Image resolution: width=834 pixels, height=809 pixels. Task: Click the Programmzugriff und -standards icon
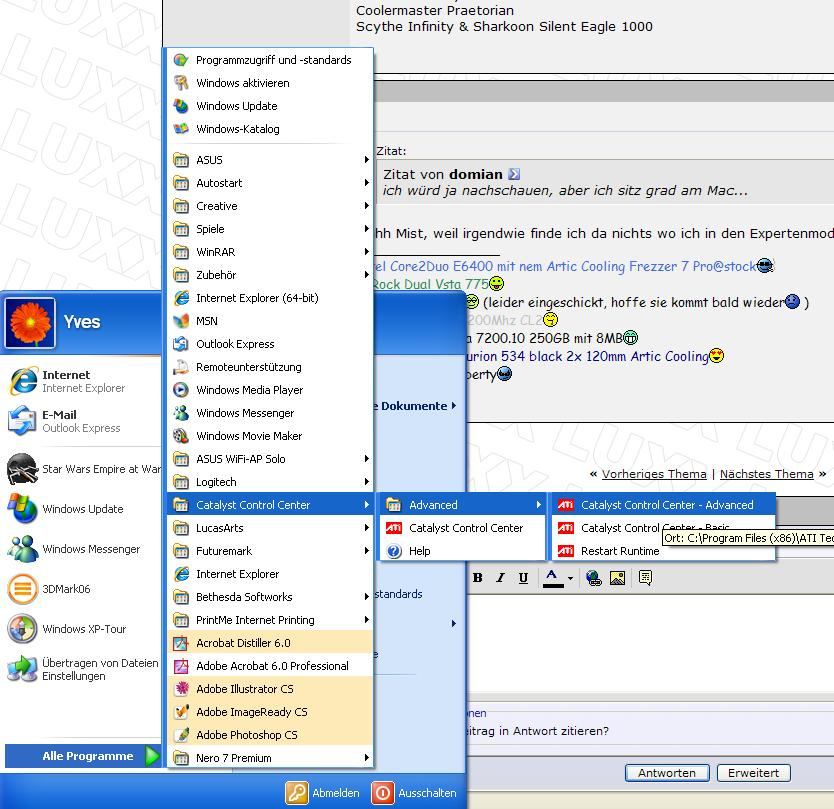(x=181, y=60)
